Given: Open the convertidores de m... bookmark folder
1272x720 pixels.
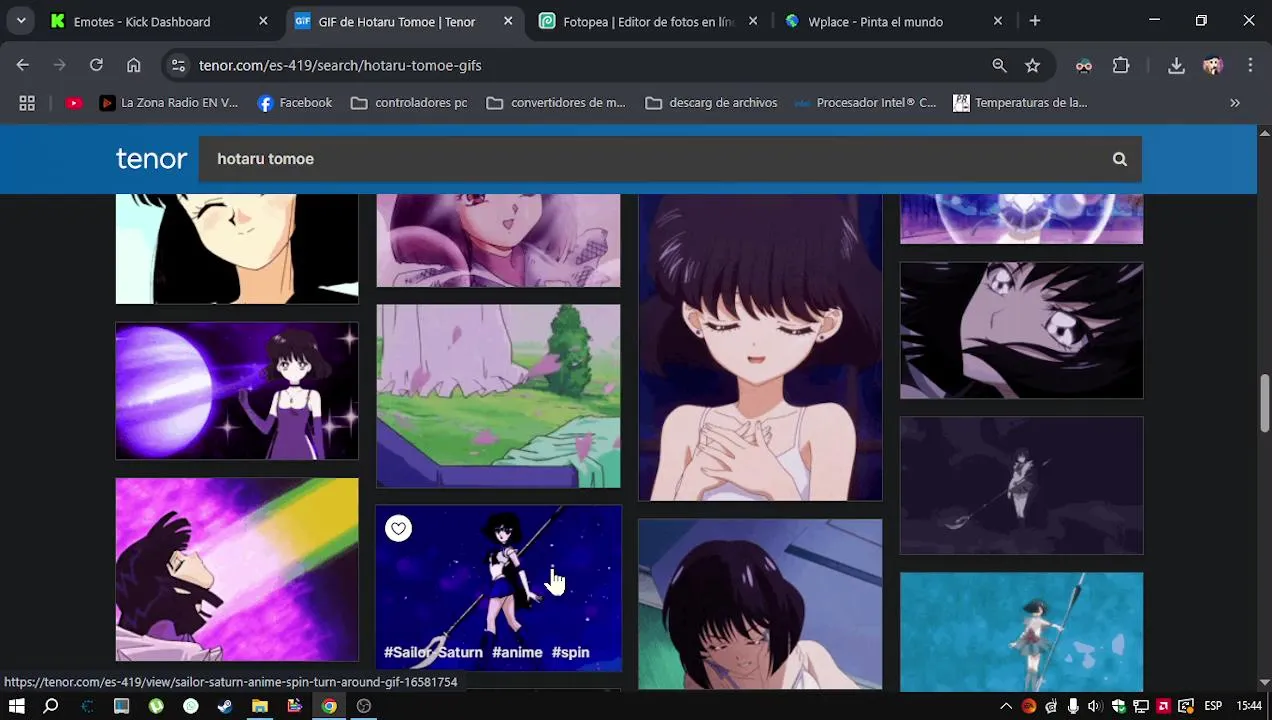Looking at the screenshot, I should click(555, 103).
